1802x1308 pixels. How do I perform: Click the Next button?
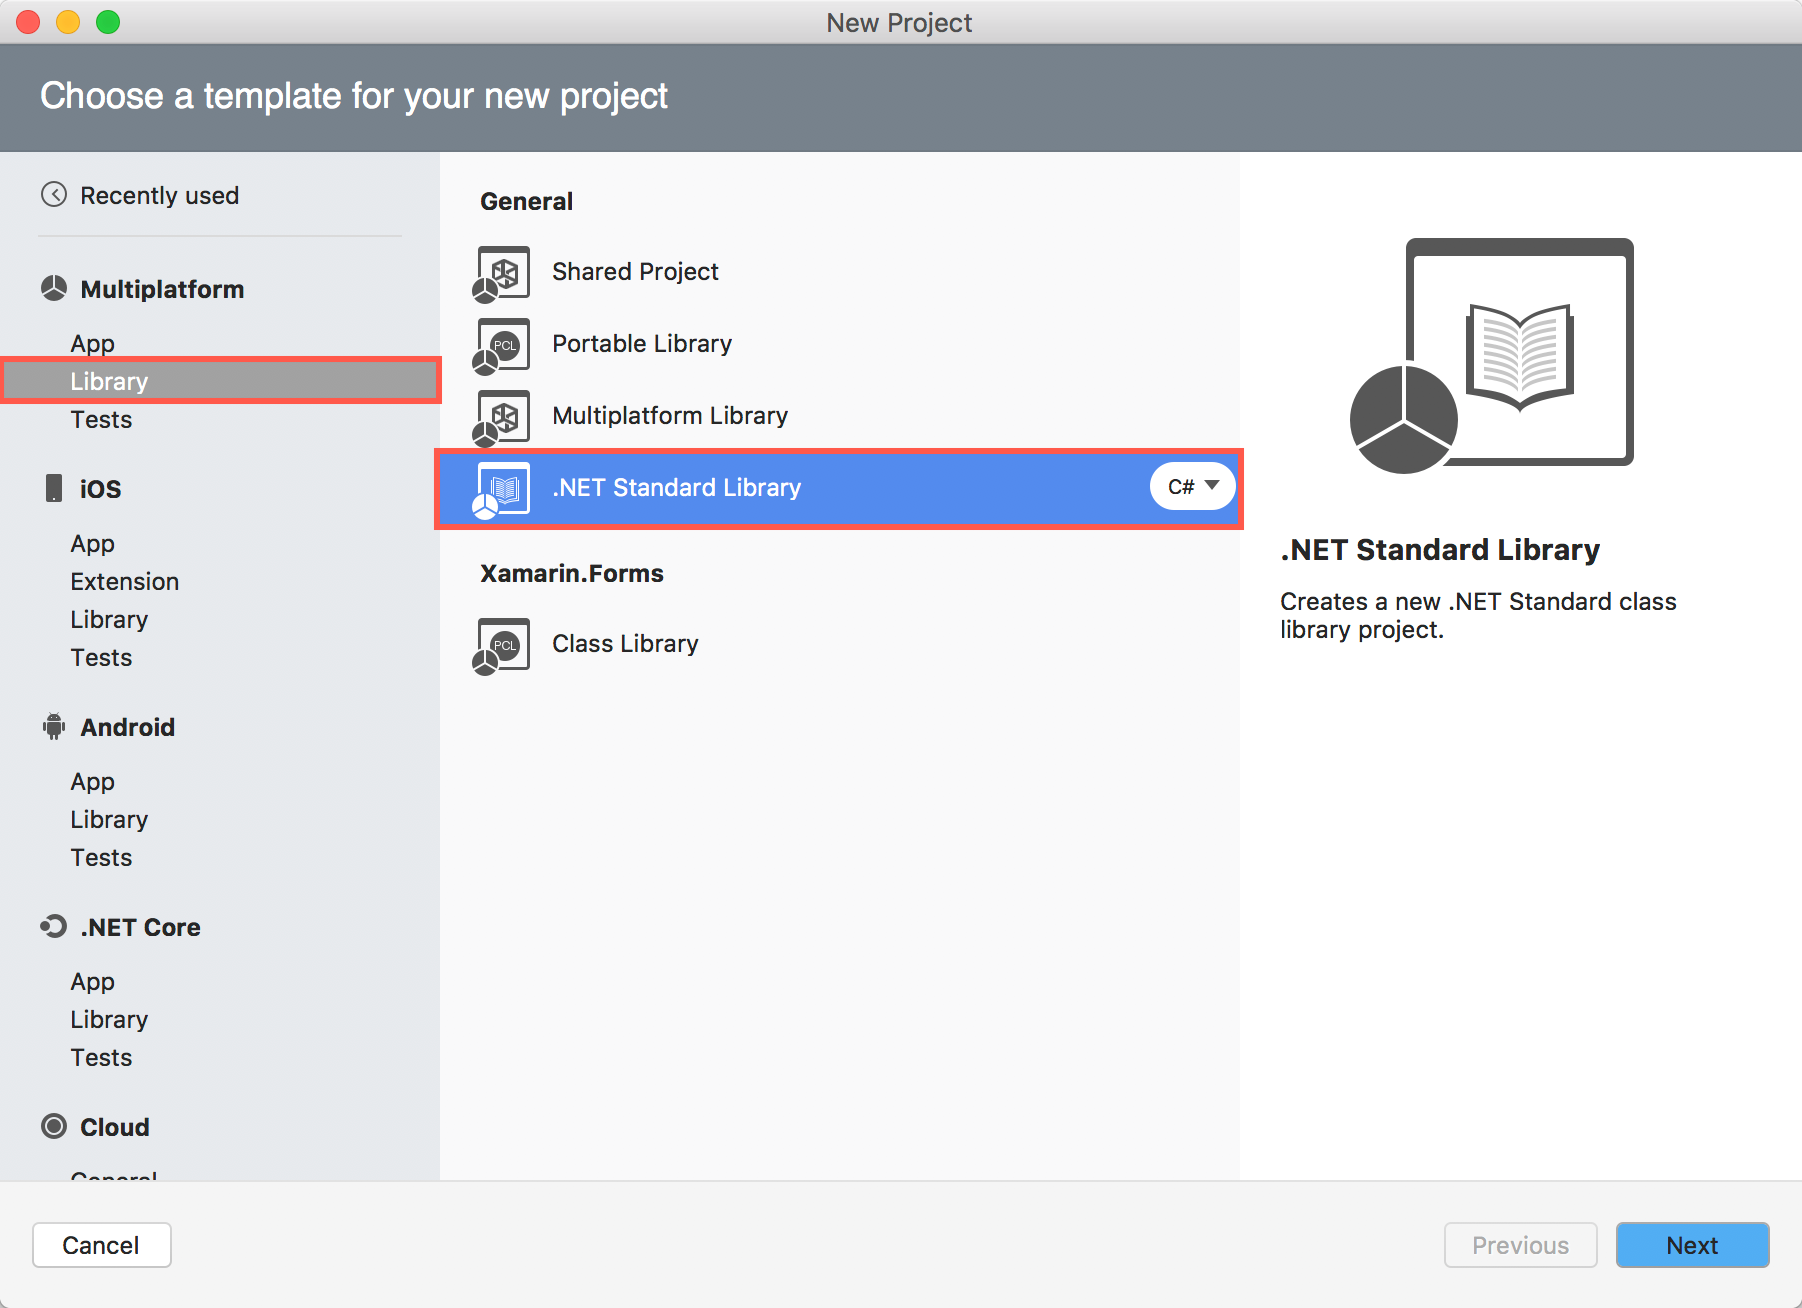click(x=1692, y=1245)
